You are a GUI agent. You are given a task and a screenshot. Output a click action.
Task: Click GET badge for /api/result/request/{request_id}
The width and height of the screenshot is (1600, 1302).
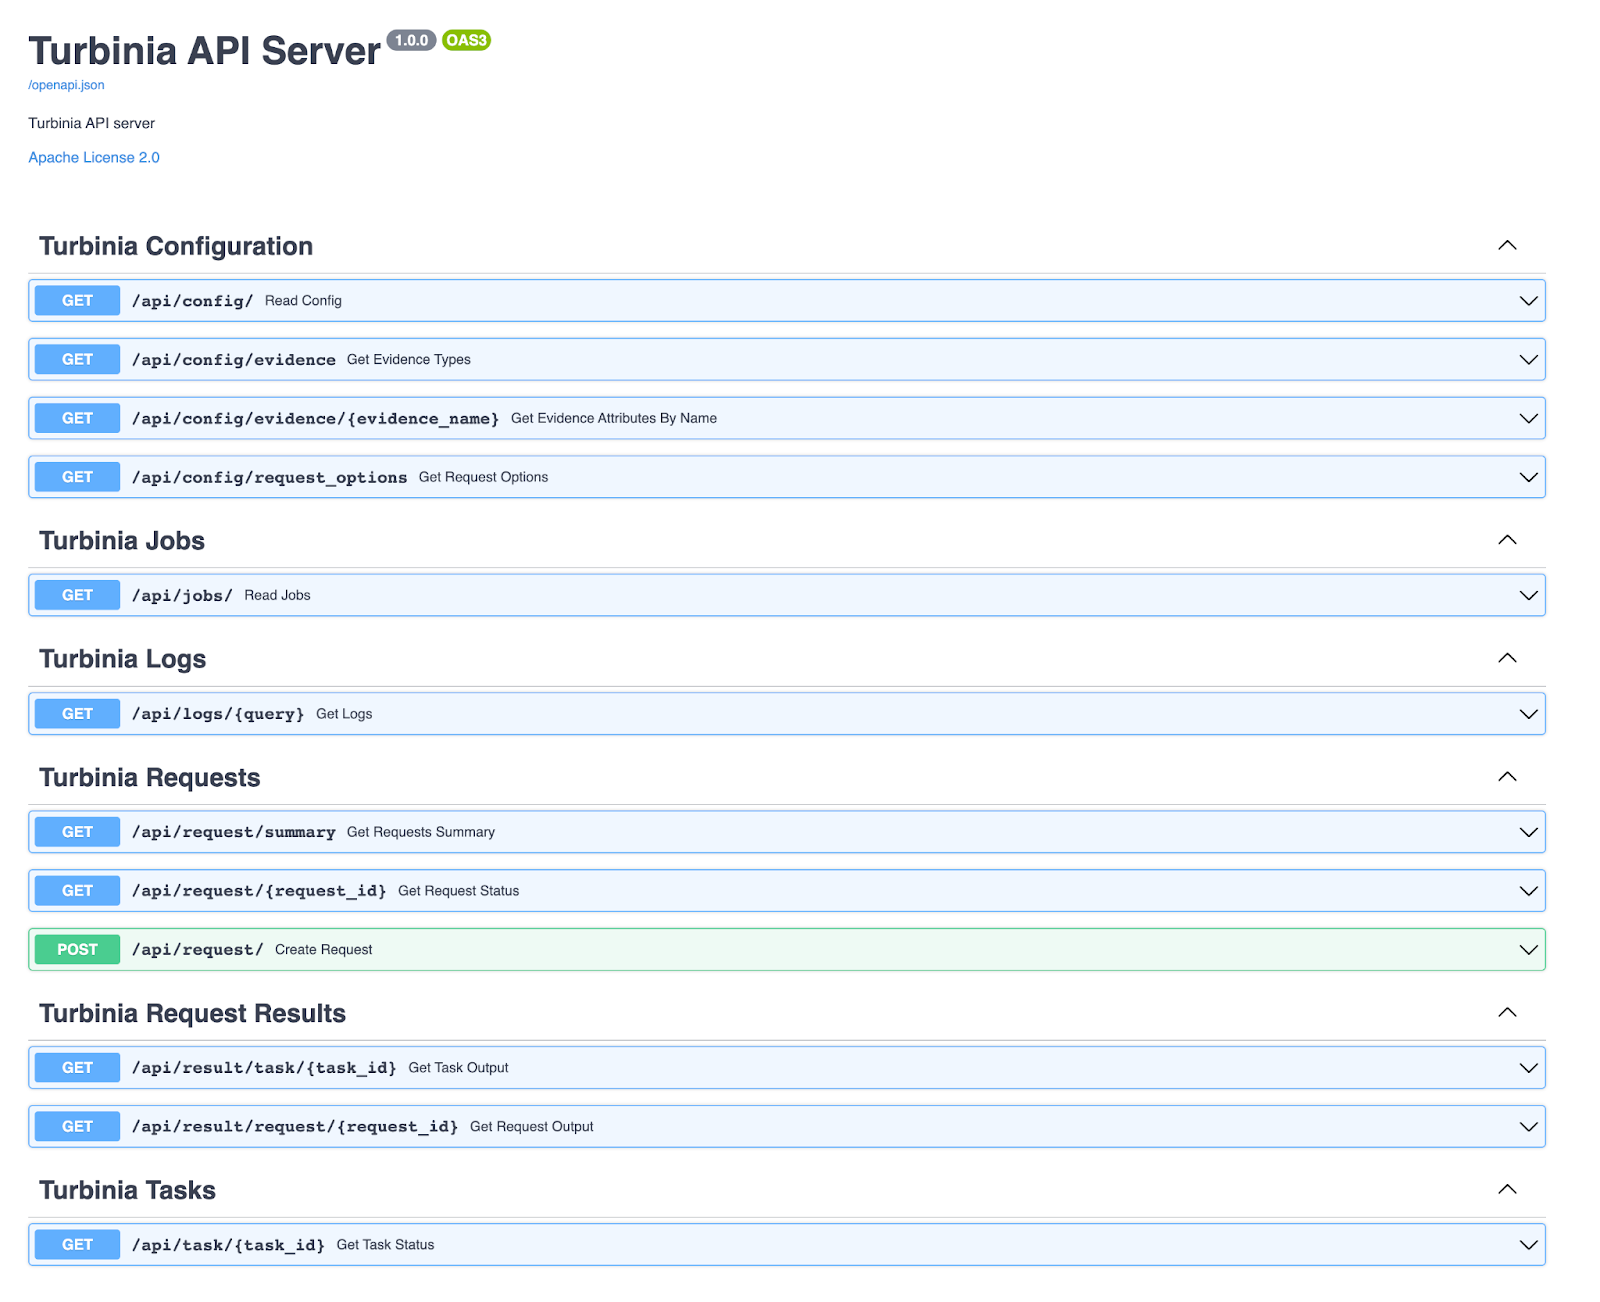77,1127
